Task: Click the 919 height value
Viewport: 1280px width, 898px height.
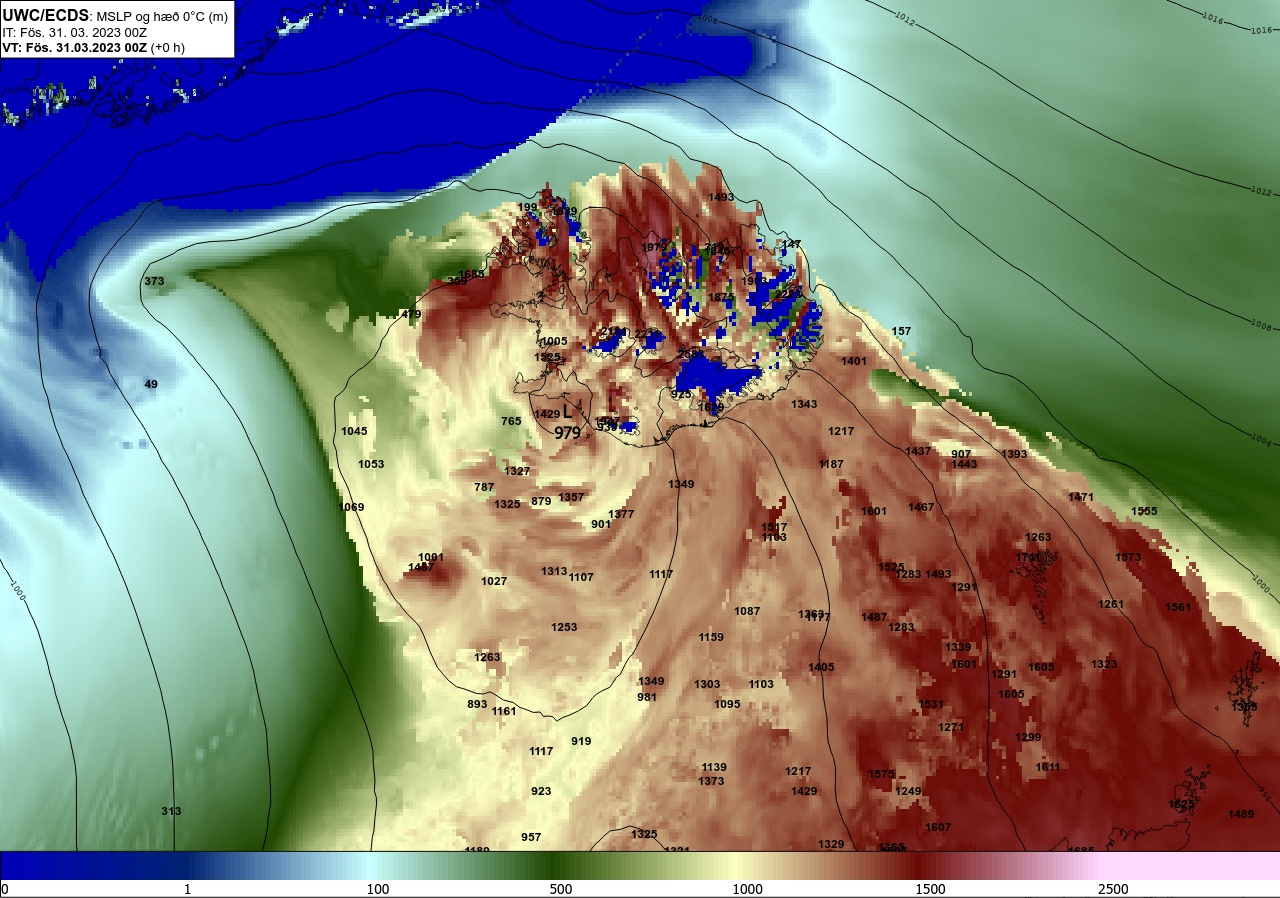Action: click(x=581, y=741)
